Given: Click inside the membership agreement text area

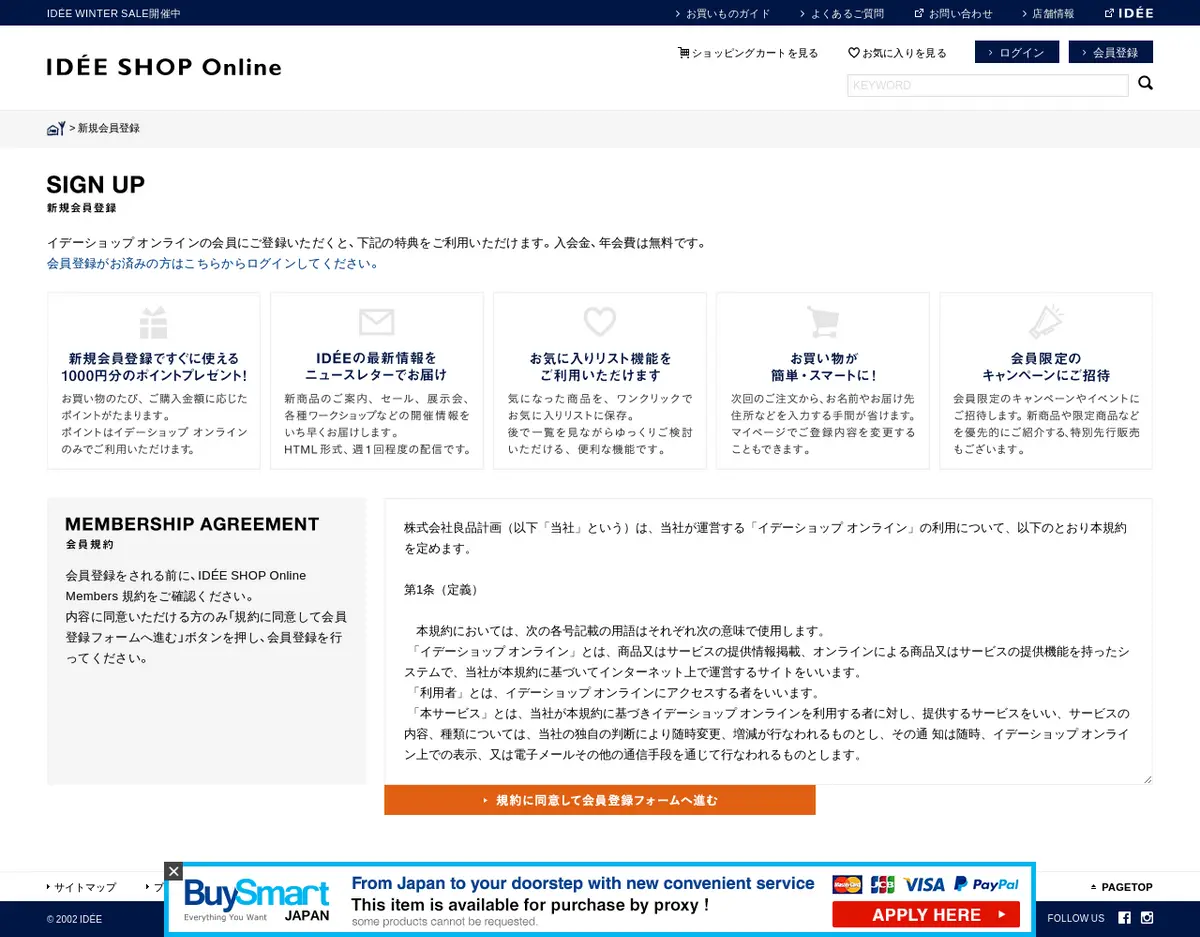Looking at the screenshot, I should [768, 641].
